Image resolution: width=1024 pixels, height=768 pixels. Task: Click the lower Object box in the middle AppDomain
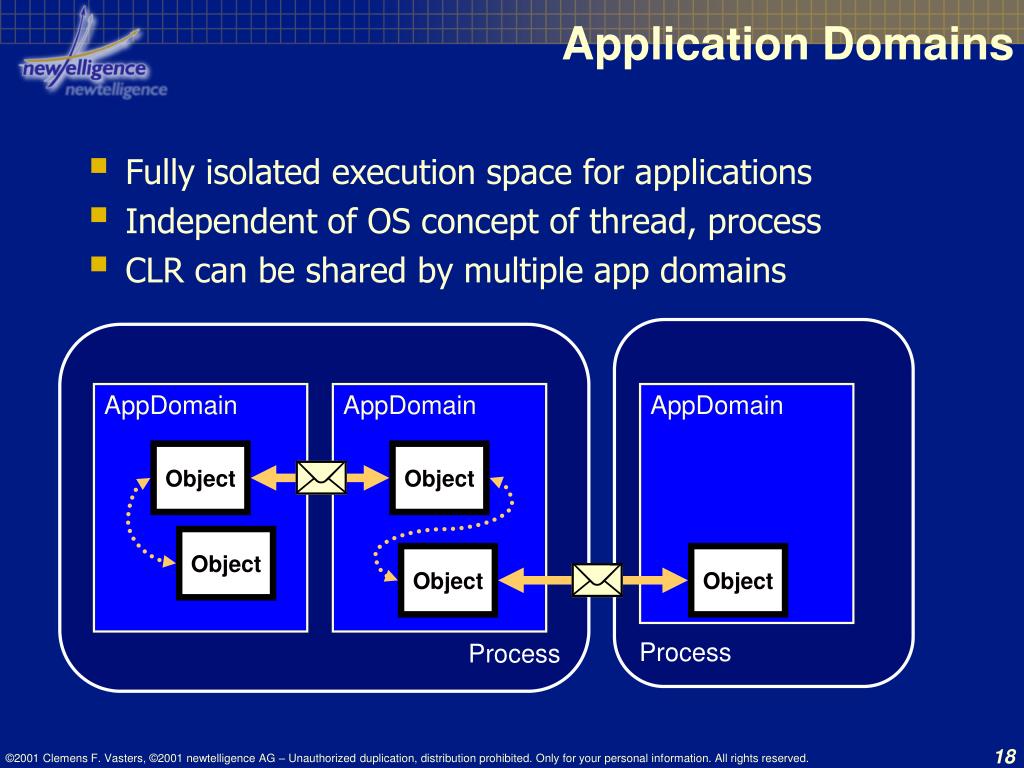pos(448,580)
